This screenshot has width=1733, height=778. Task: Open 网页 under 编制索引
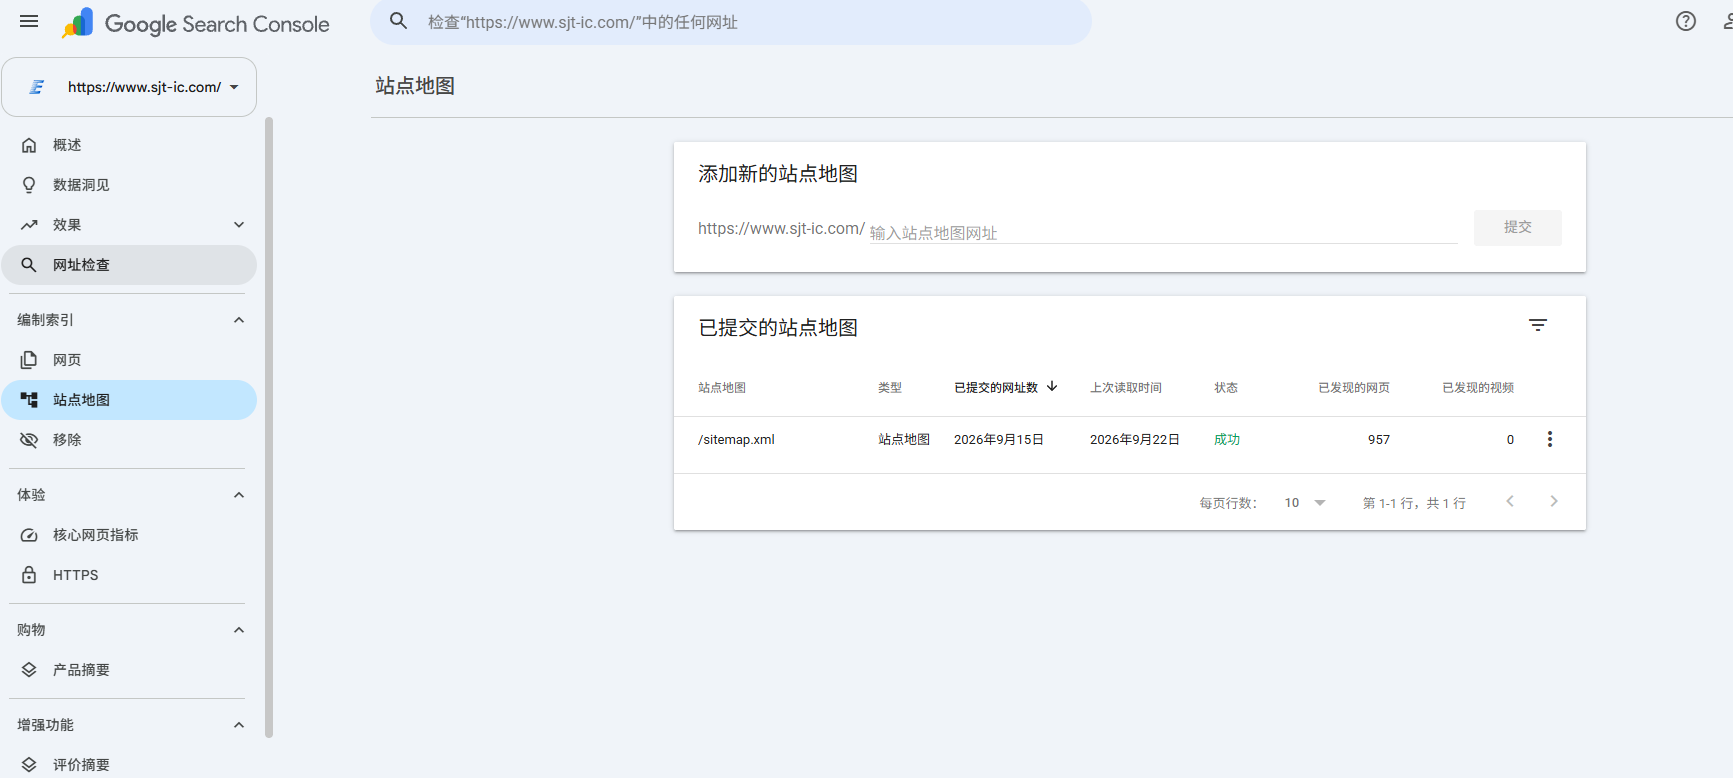tap(129, 360)
